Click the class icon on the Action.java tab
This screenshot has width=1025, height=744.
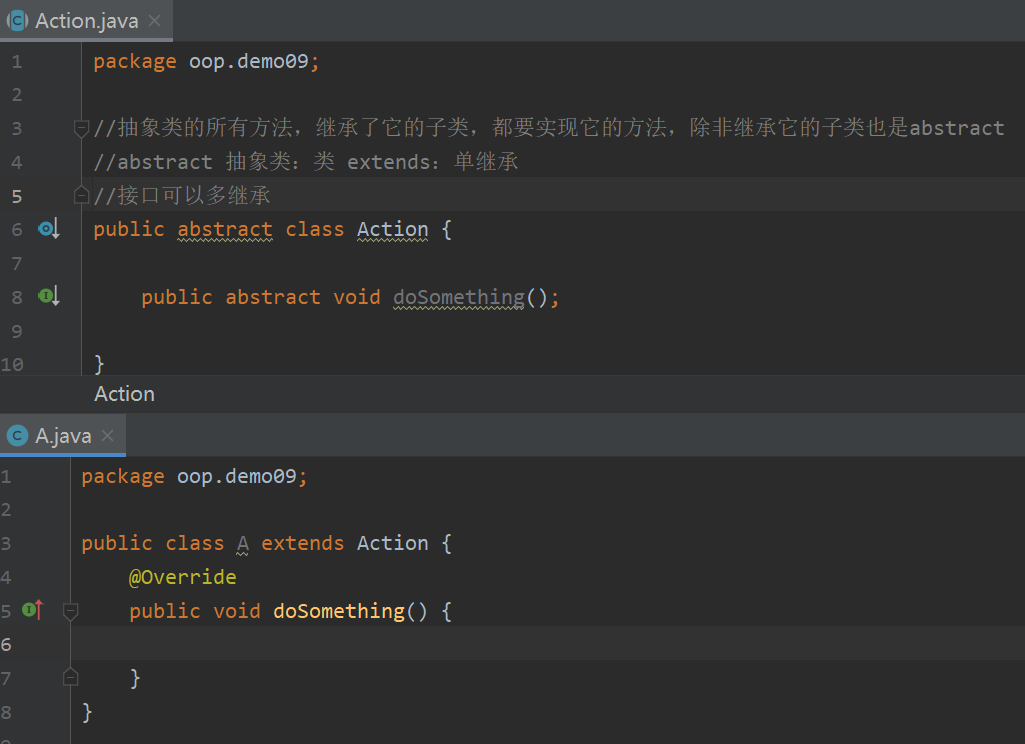[17, 21]
